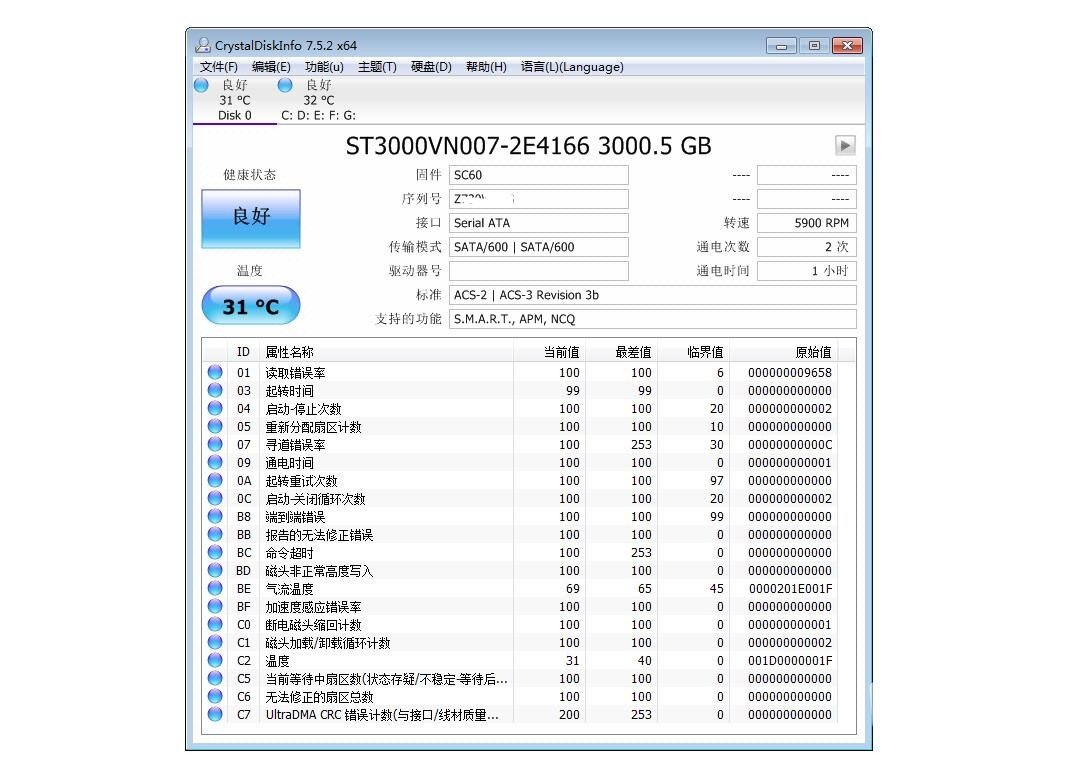
Task: Open the 文件(F) menu
Action: coord(218,67)
